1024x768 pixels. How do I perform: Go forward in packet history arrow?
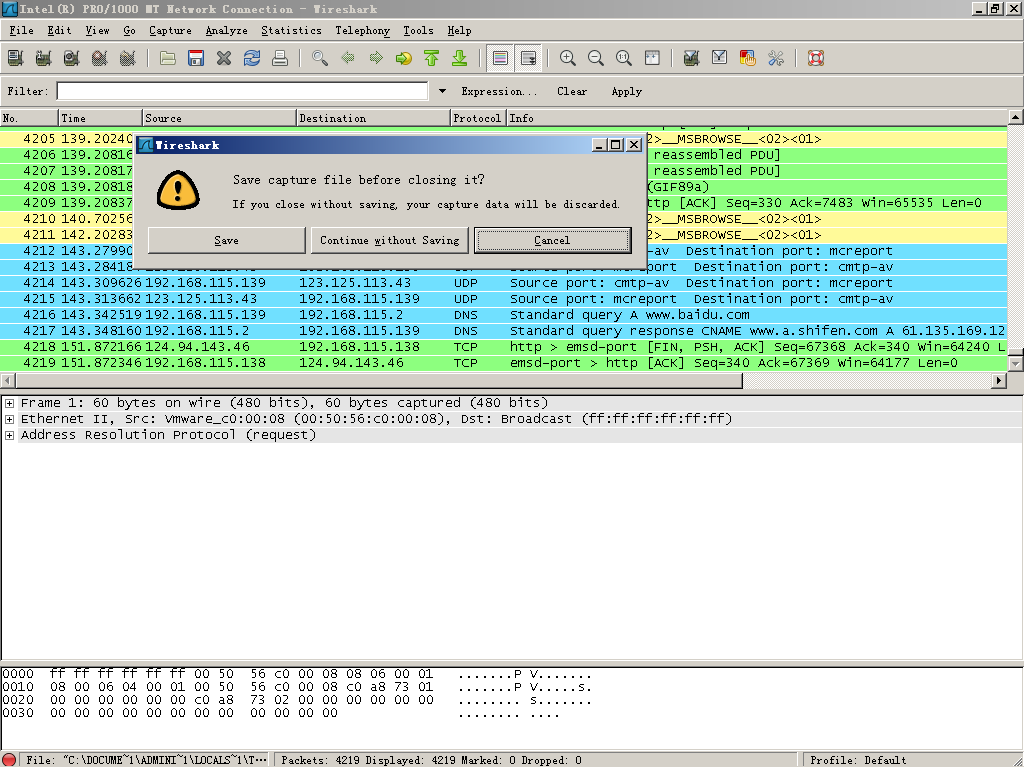point(376,58)
